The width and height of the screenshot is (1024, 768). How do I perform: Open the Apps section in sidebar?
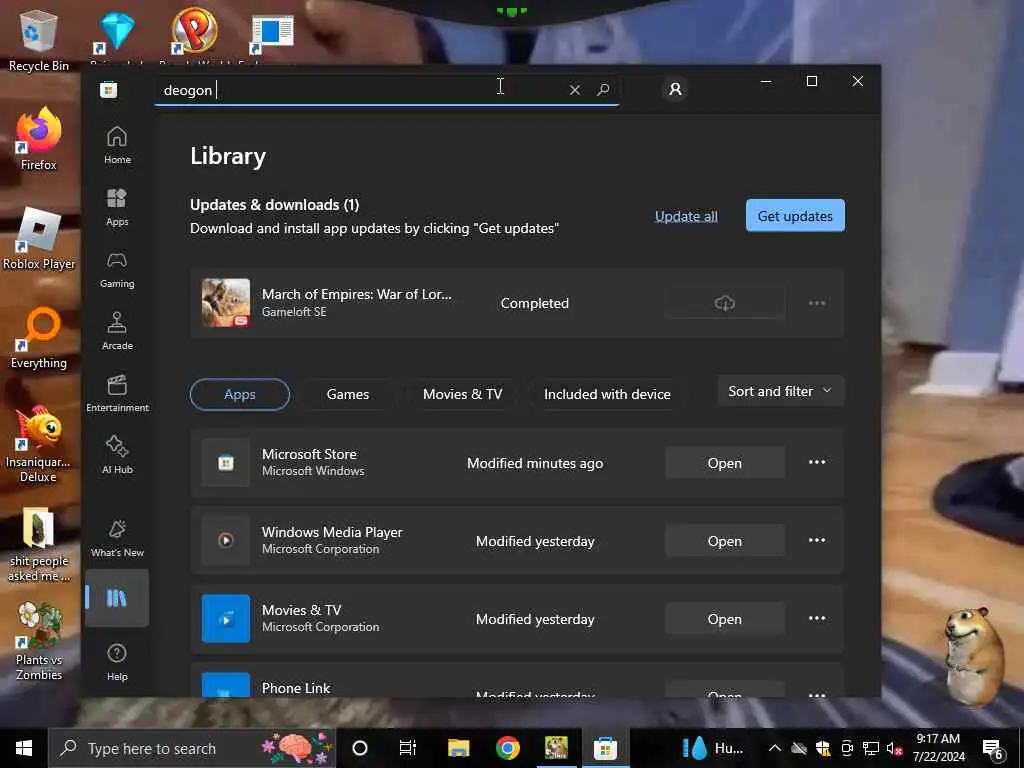coord(117,207)
